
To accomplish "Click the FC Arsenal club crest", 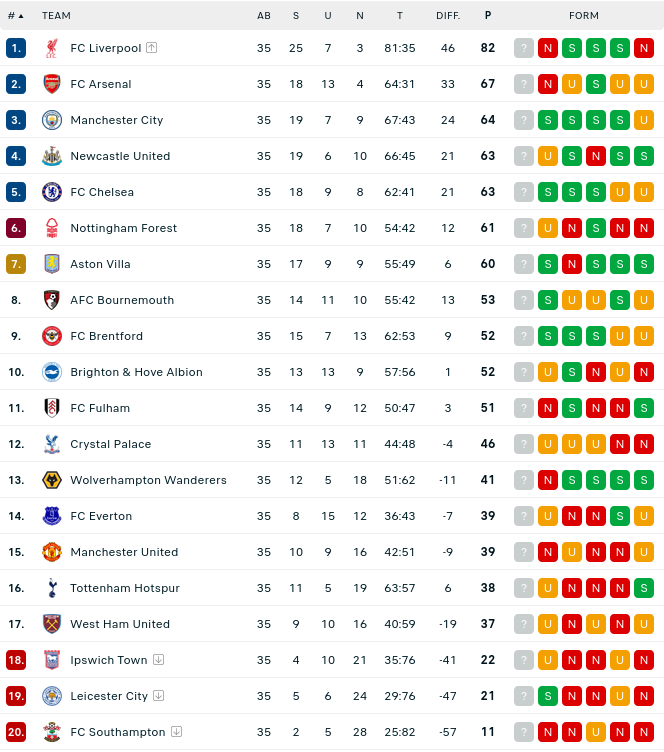I will [52, 84].
